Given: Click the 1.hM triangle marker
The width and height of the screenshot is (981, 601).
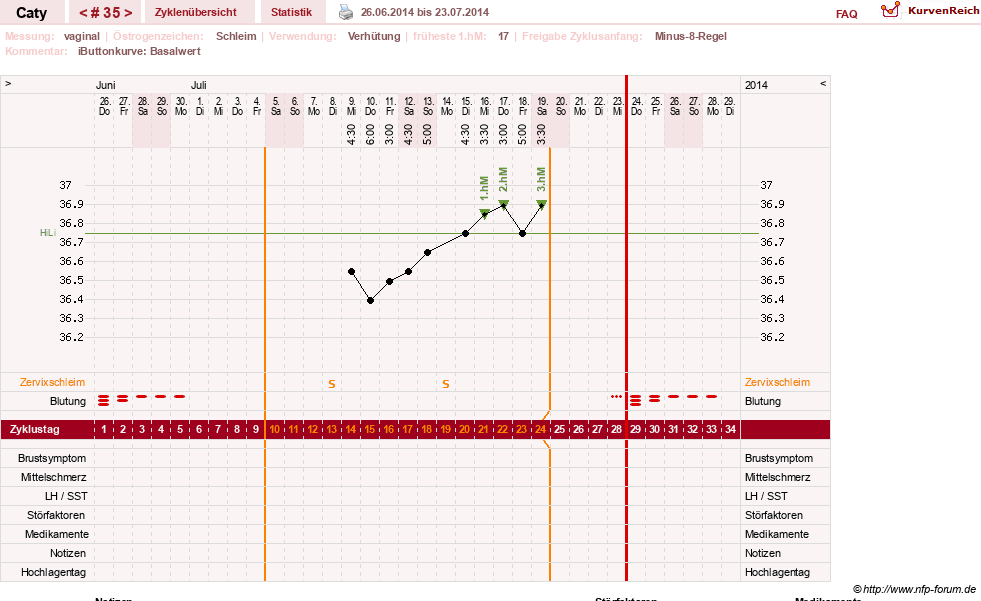Looking at the screenshot, I should 484,214.
